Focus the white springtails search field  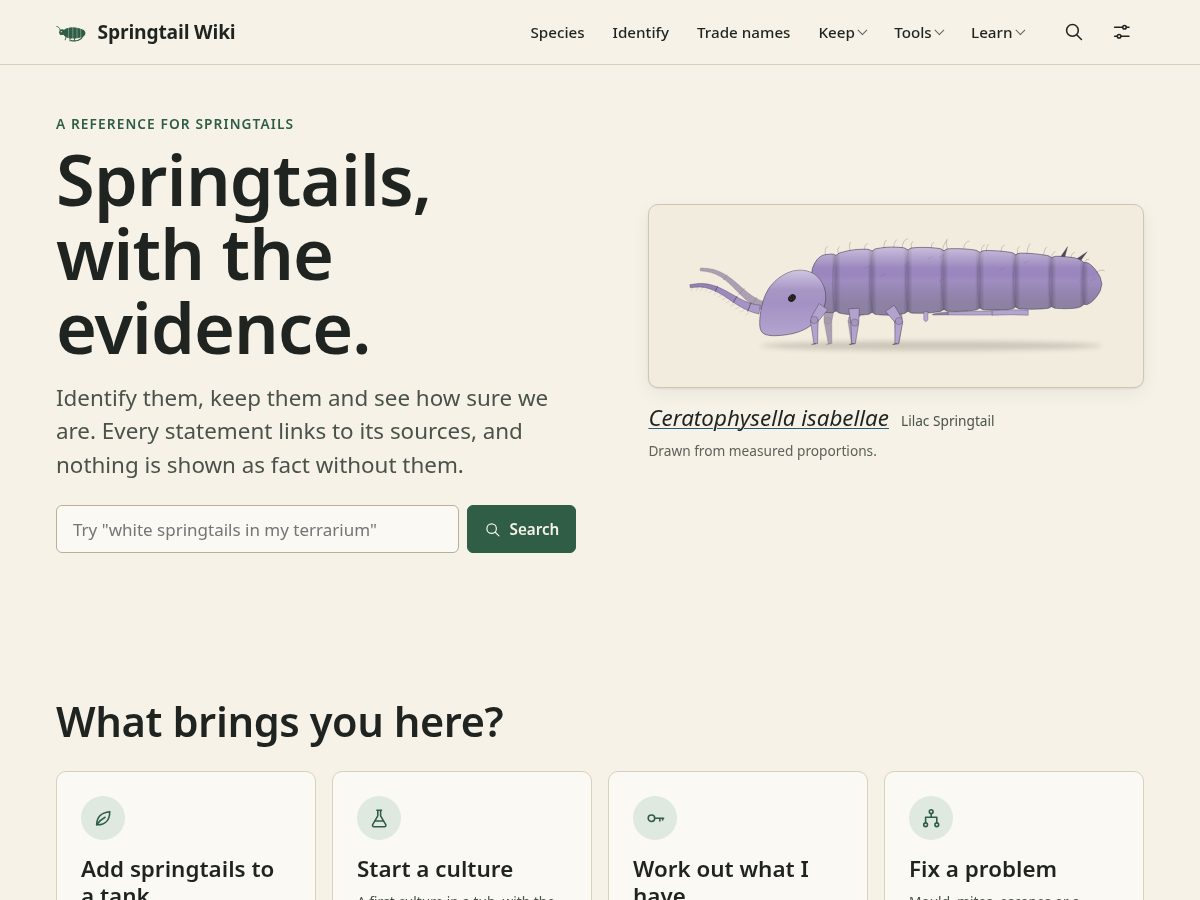pos(257,529)
